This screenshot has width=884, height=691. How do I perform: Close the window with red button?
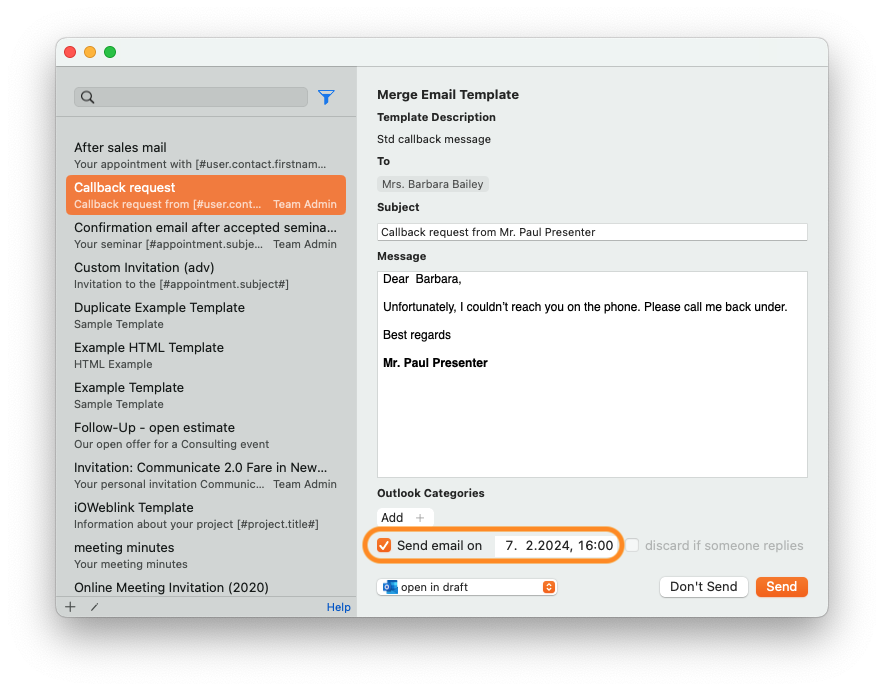[x=70, y=52]
